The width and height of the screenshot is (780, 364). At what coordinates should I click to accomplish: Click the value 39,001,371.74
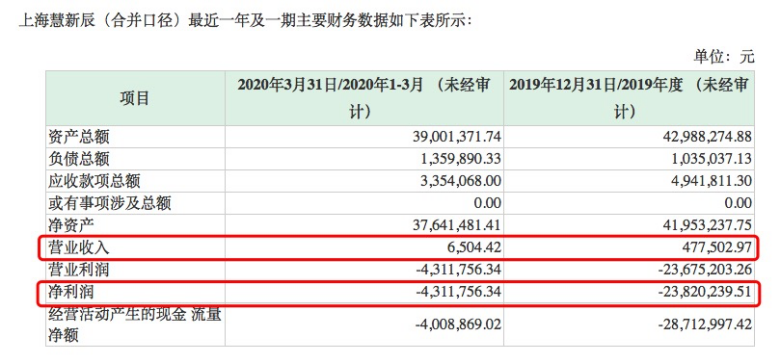(457, 137)
